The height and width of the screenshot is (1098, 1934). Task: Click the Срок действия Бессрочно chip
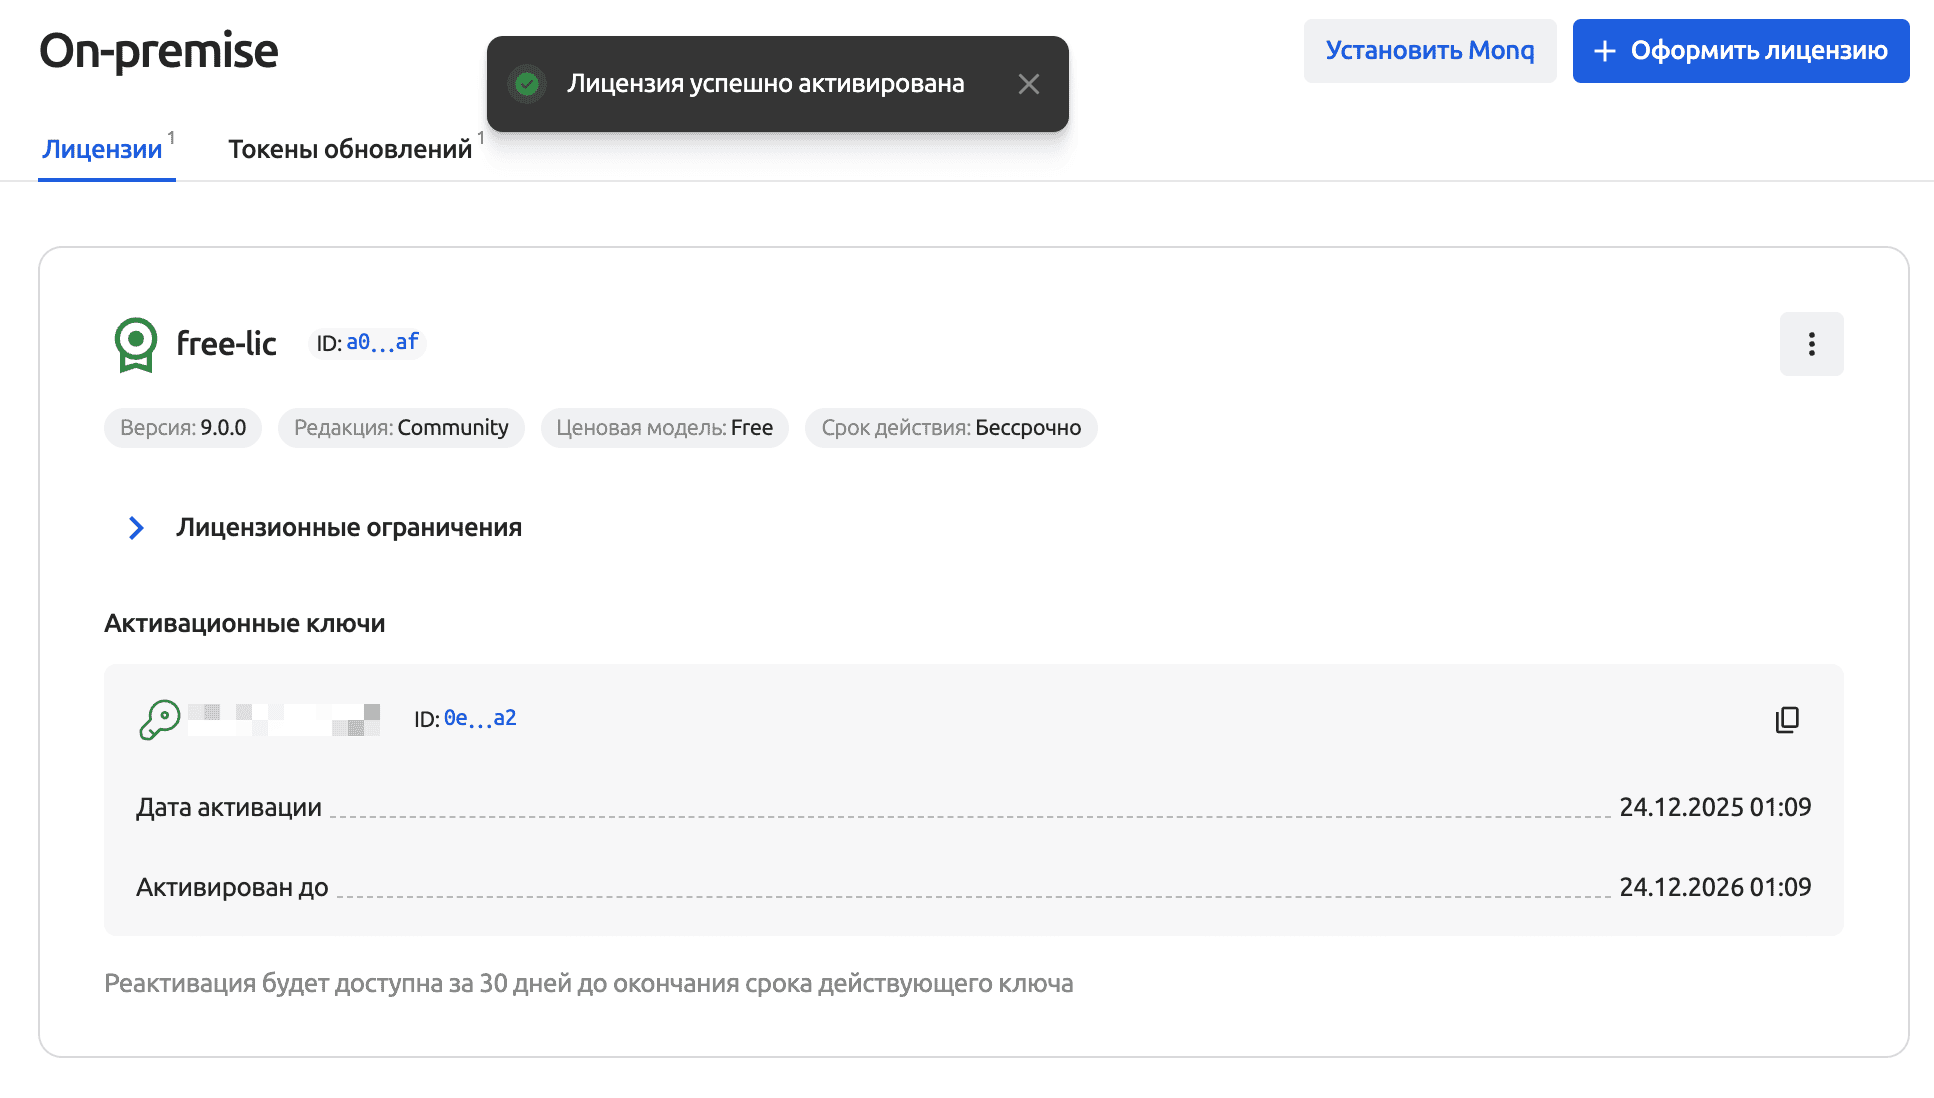[x=950, y=428]
